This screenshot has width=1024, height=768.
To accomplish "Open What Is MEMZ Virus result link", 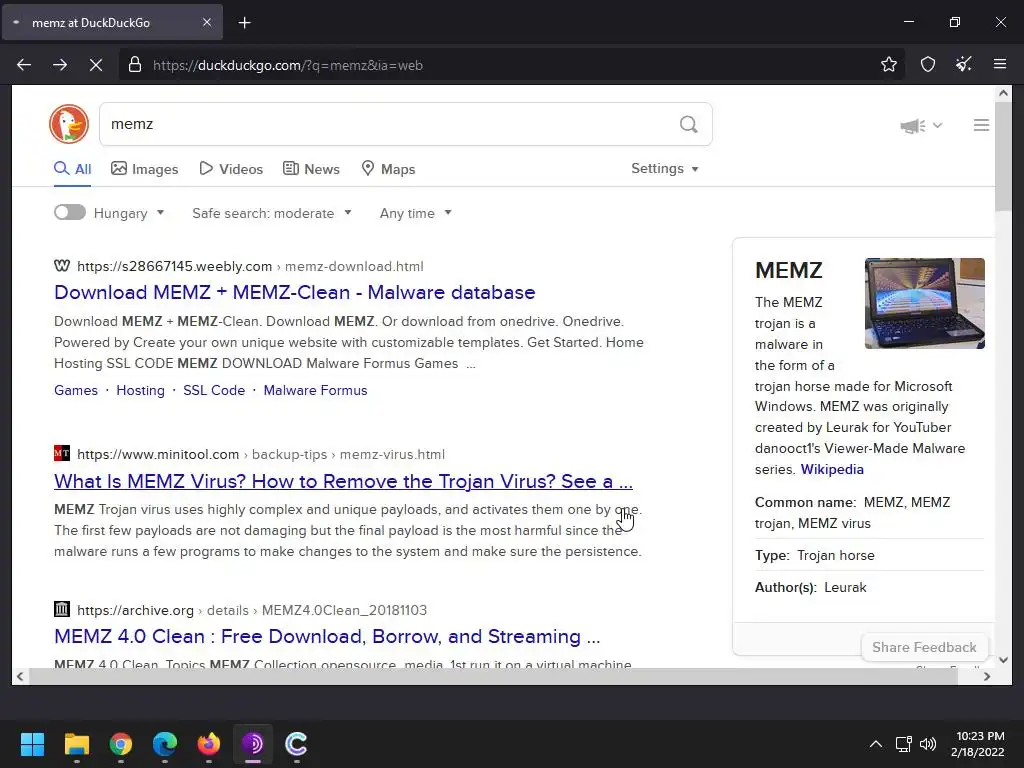I will 344,481.
